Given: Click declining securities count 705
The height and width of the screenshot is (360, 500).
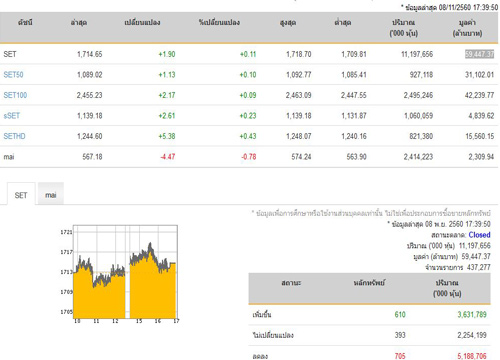Looking at the screenshot, I should [400, 356].
